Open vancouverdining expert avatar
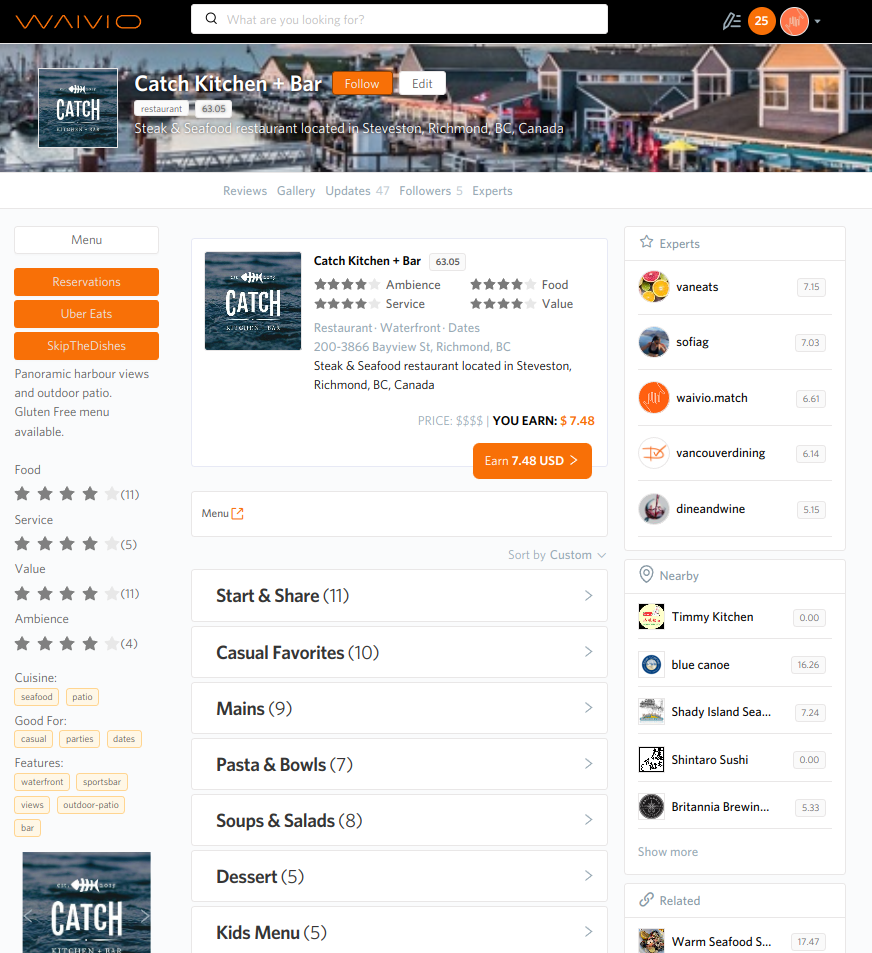 [x=654, y=453]
